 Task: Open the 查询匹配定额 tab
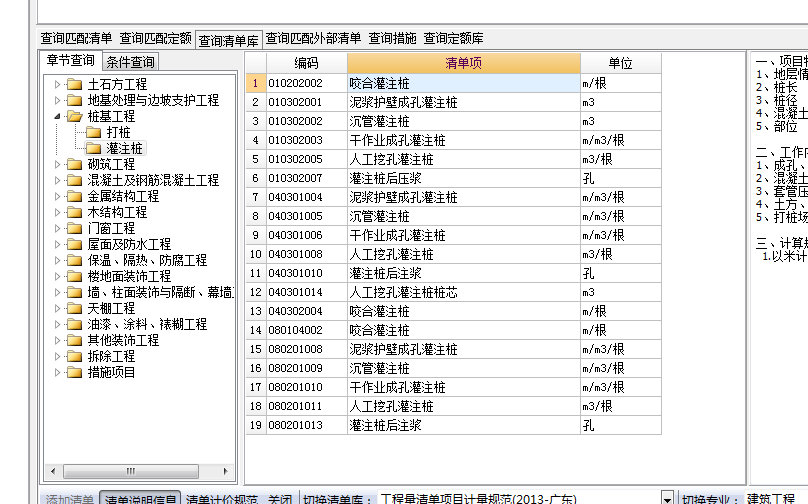(156, 38)
